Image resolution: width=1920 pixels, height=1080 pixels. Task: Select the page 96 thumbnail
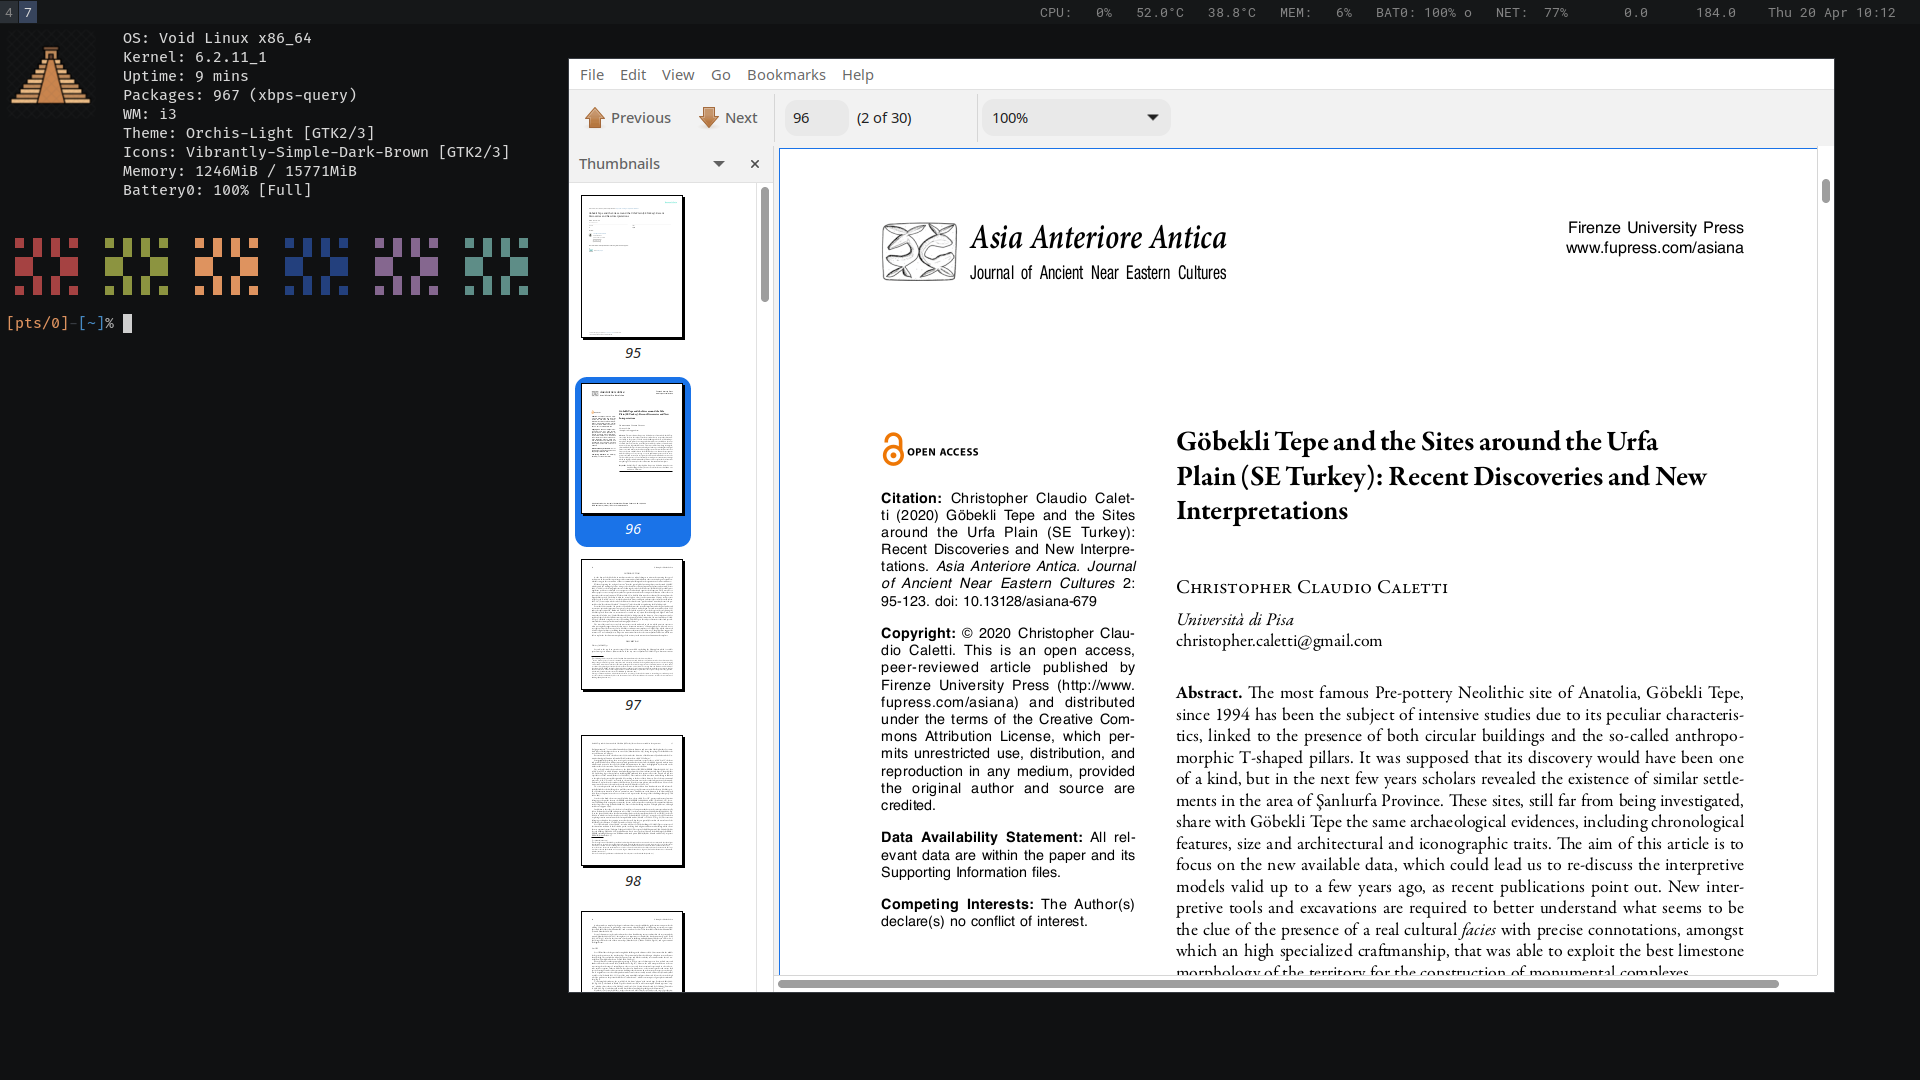click(x=633, y=448)
